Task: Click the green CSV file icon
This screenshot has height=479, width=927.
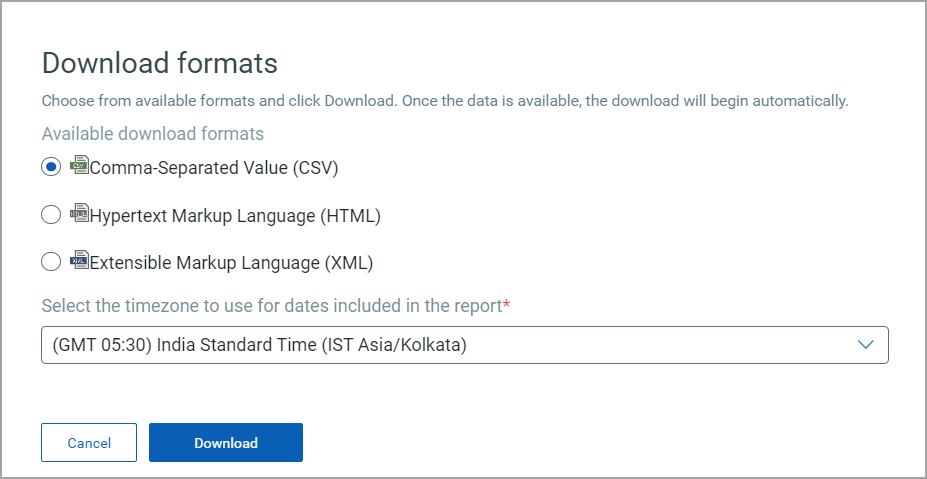Action: [79, 164]
